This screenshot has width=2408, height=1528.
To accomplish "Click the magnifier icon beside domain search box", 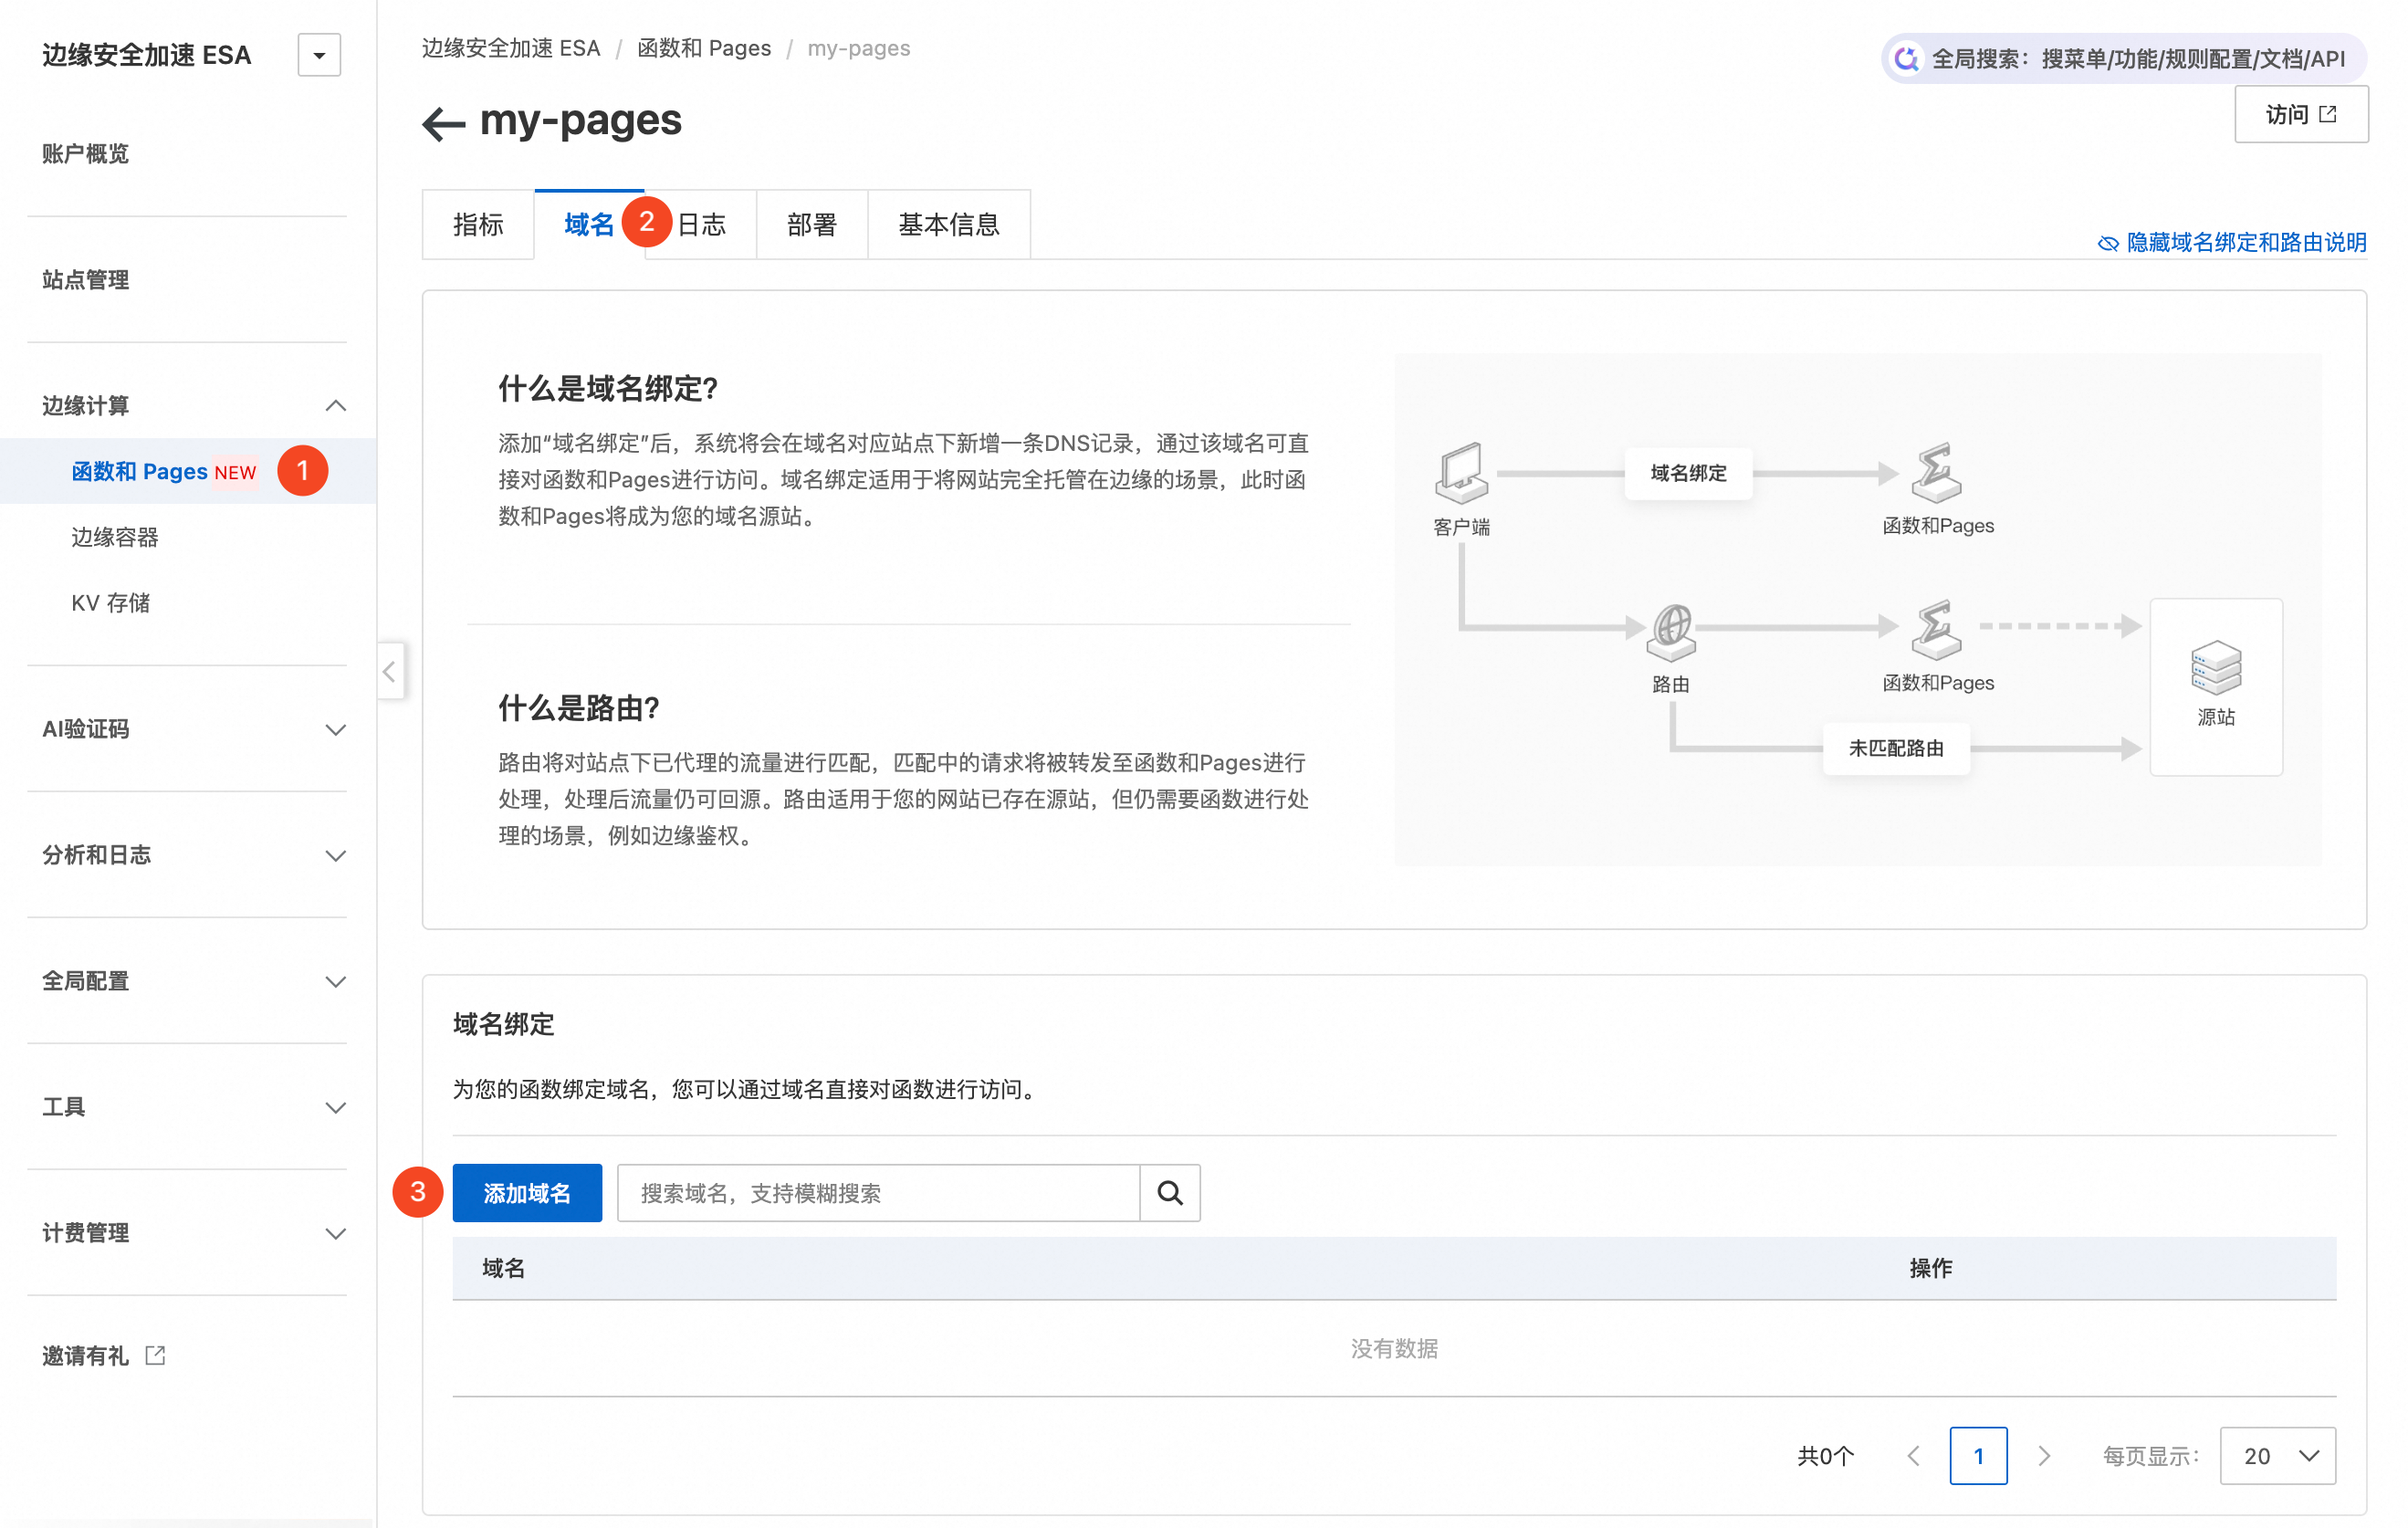I will click(1169, 1192).
